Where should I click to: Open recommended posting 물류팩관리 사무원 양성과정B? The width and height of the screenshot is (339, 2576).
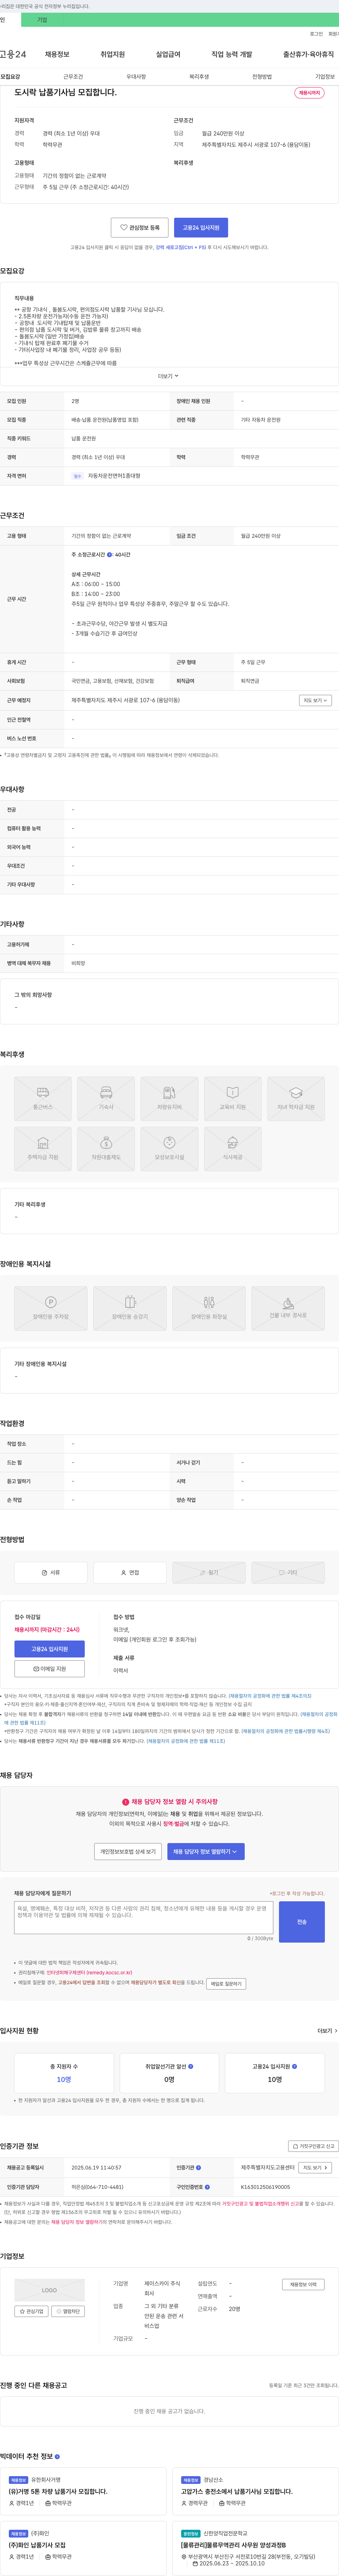[233, 2545]
